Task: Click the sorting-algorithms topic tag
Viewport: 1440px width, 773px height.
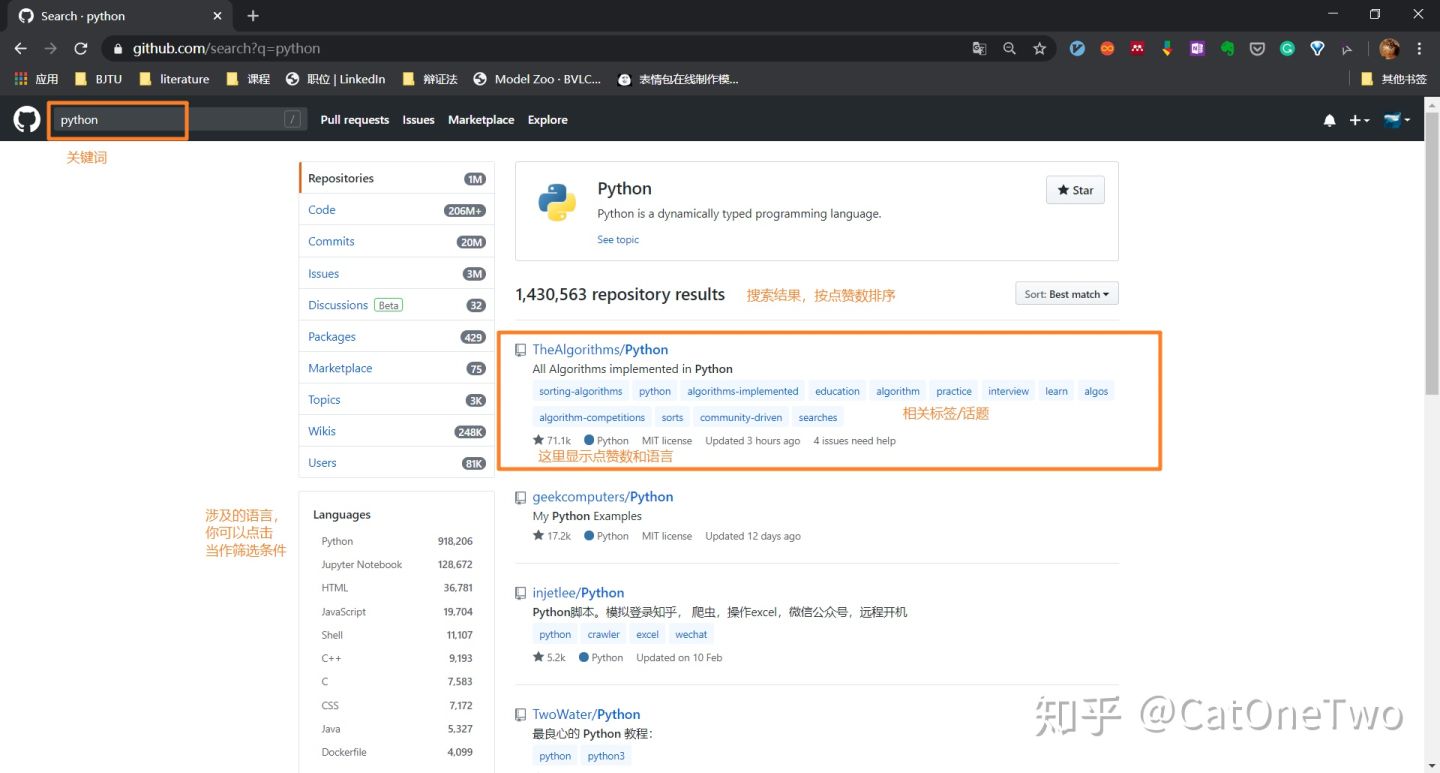Action: [581, 391]
